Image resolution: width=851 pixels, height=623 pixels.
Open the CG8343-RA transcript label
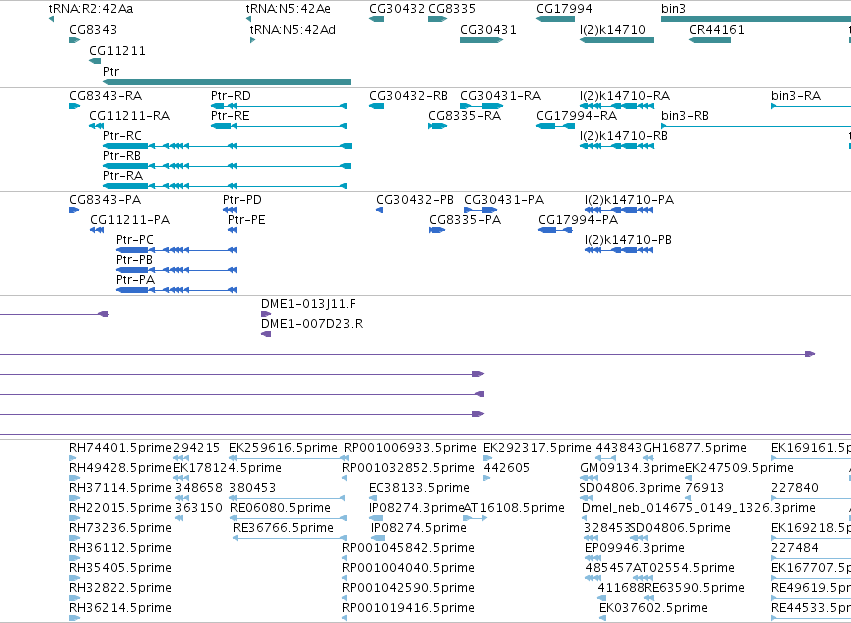[x=105, y=96]
